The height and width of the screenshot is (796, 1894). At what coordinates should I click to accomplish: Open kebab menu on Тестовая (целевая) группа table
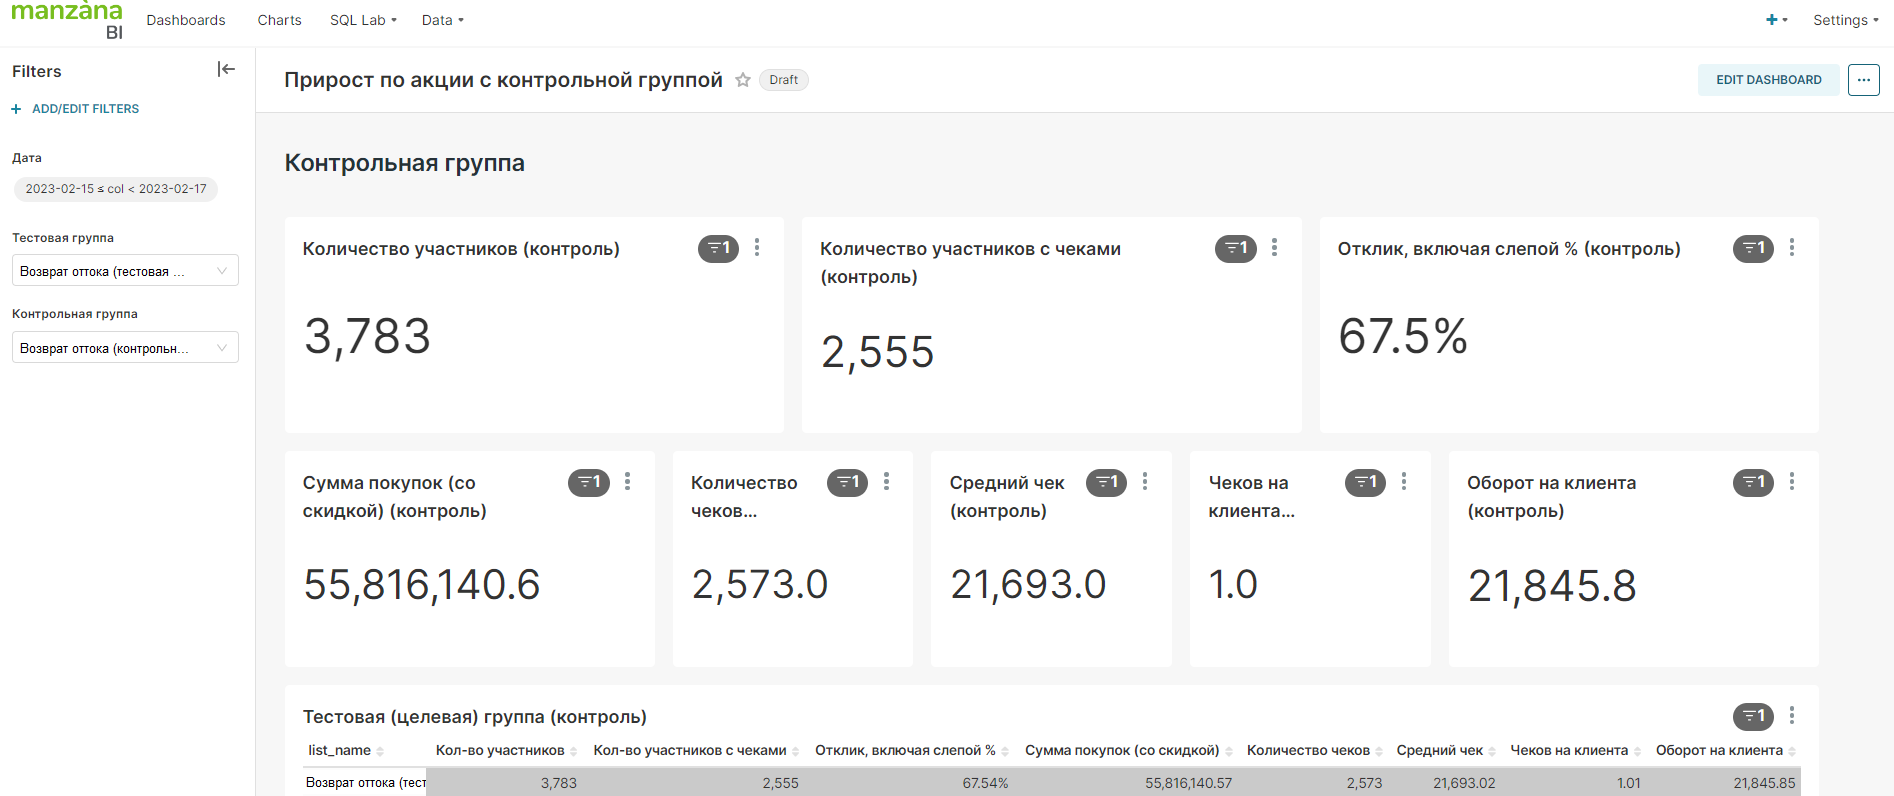click(1791, 716)
